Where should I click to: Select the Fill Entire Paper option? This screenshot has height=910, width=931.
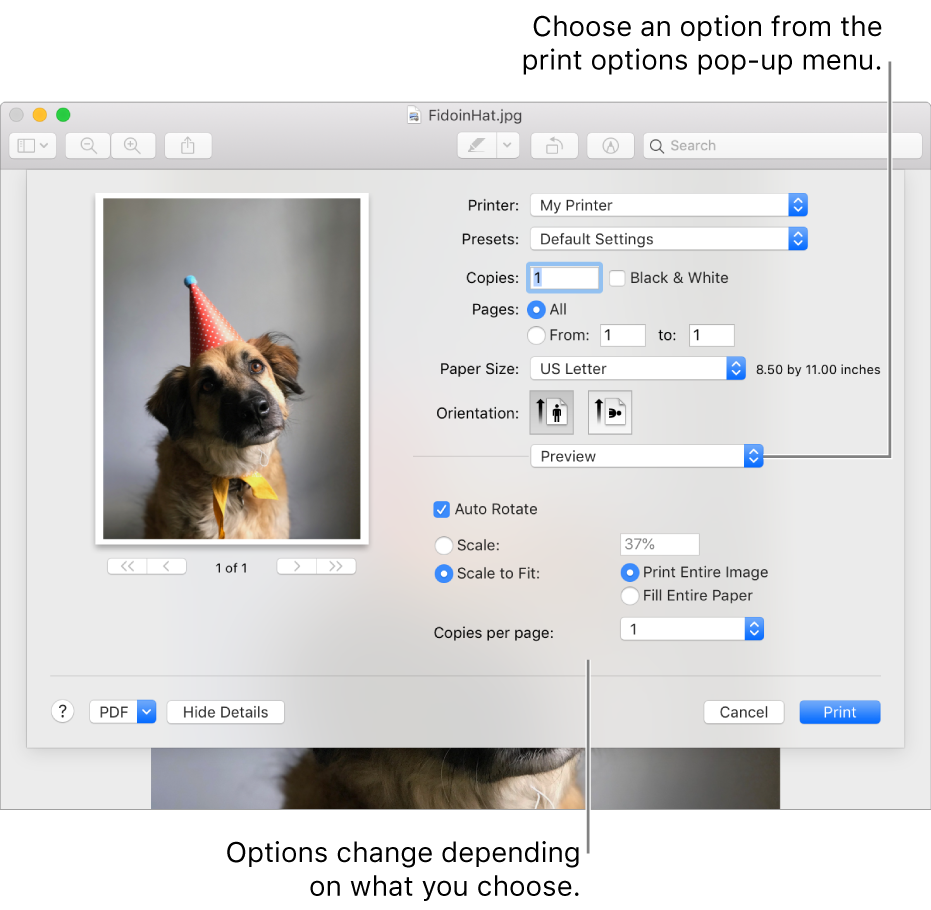(630, 595)
